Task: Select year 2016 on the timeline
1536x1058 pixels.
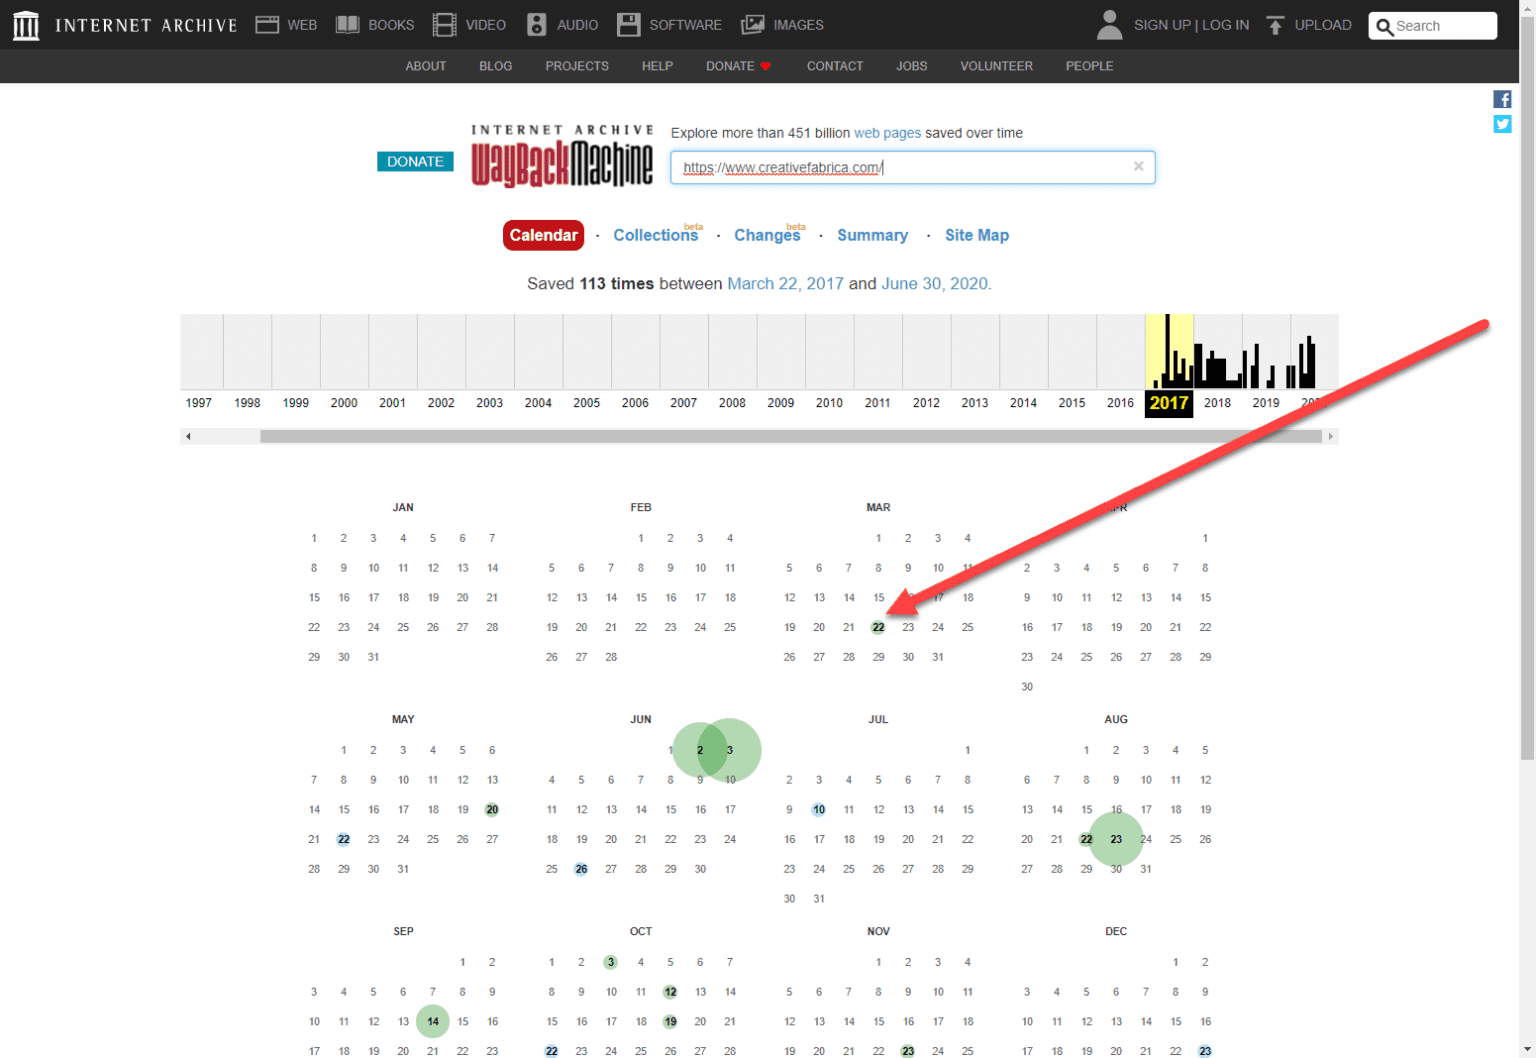Action: 1120,403
